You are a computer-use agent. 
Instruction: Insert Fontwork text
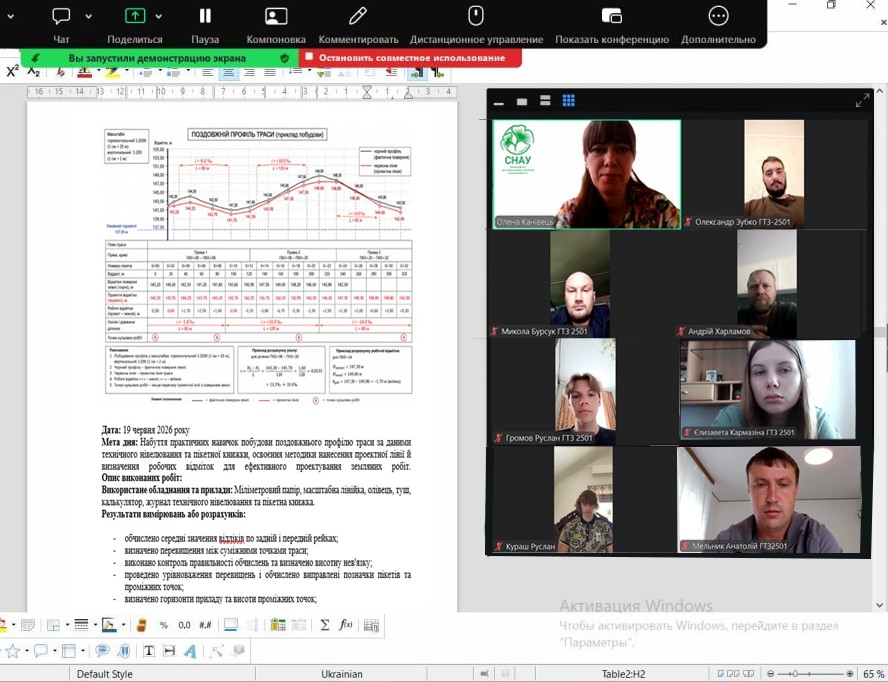190,651
